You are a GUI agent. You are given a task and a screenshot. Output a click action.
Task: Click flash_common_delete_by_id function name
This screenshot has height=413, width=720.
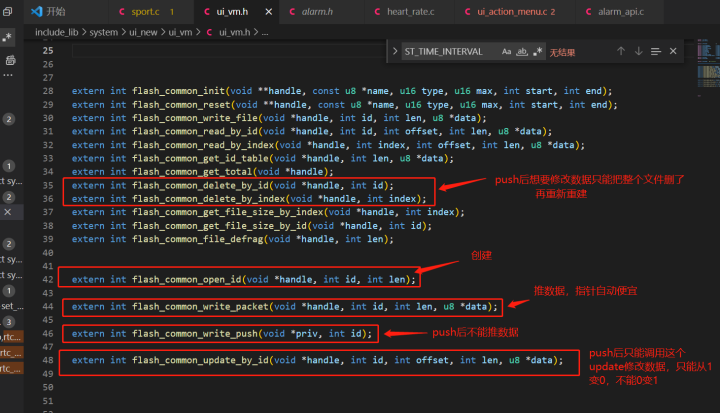click(x=200, y=186)
